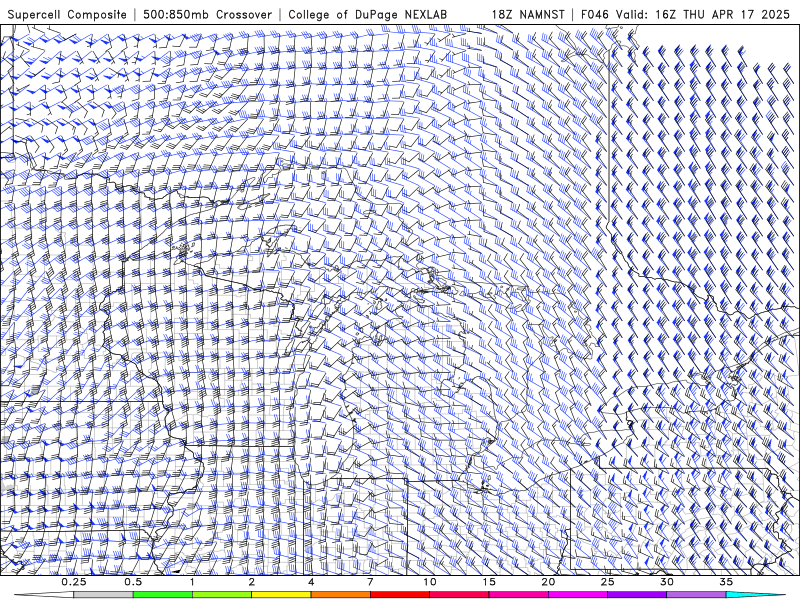Viewport: 800px width, 600px height.
Task: Select the hot pink segment between 15 and 20
Action: (x=518, y=595)
